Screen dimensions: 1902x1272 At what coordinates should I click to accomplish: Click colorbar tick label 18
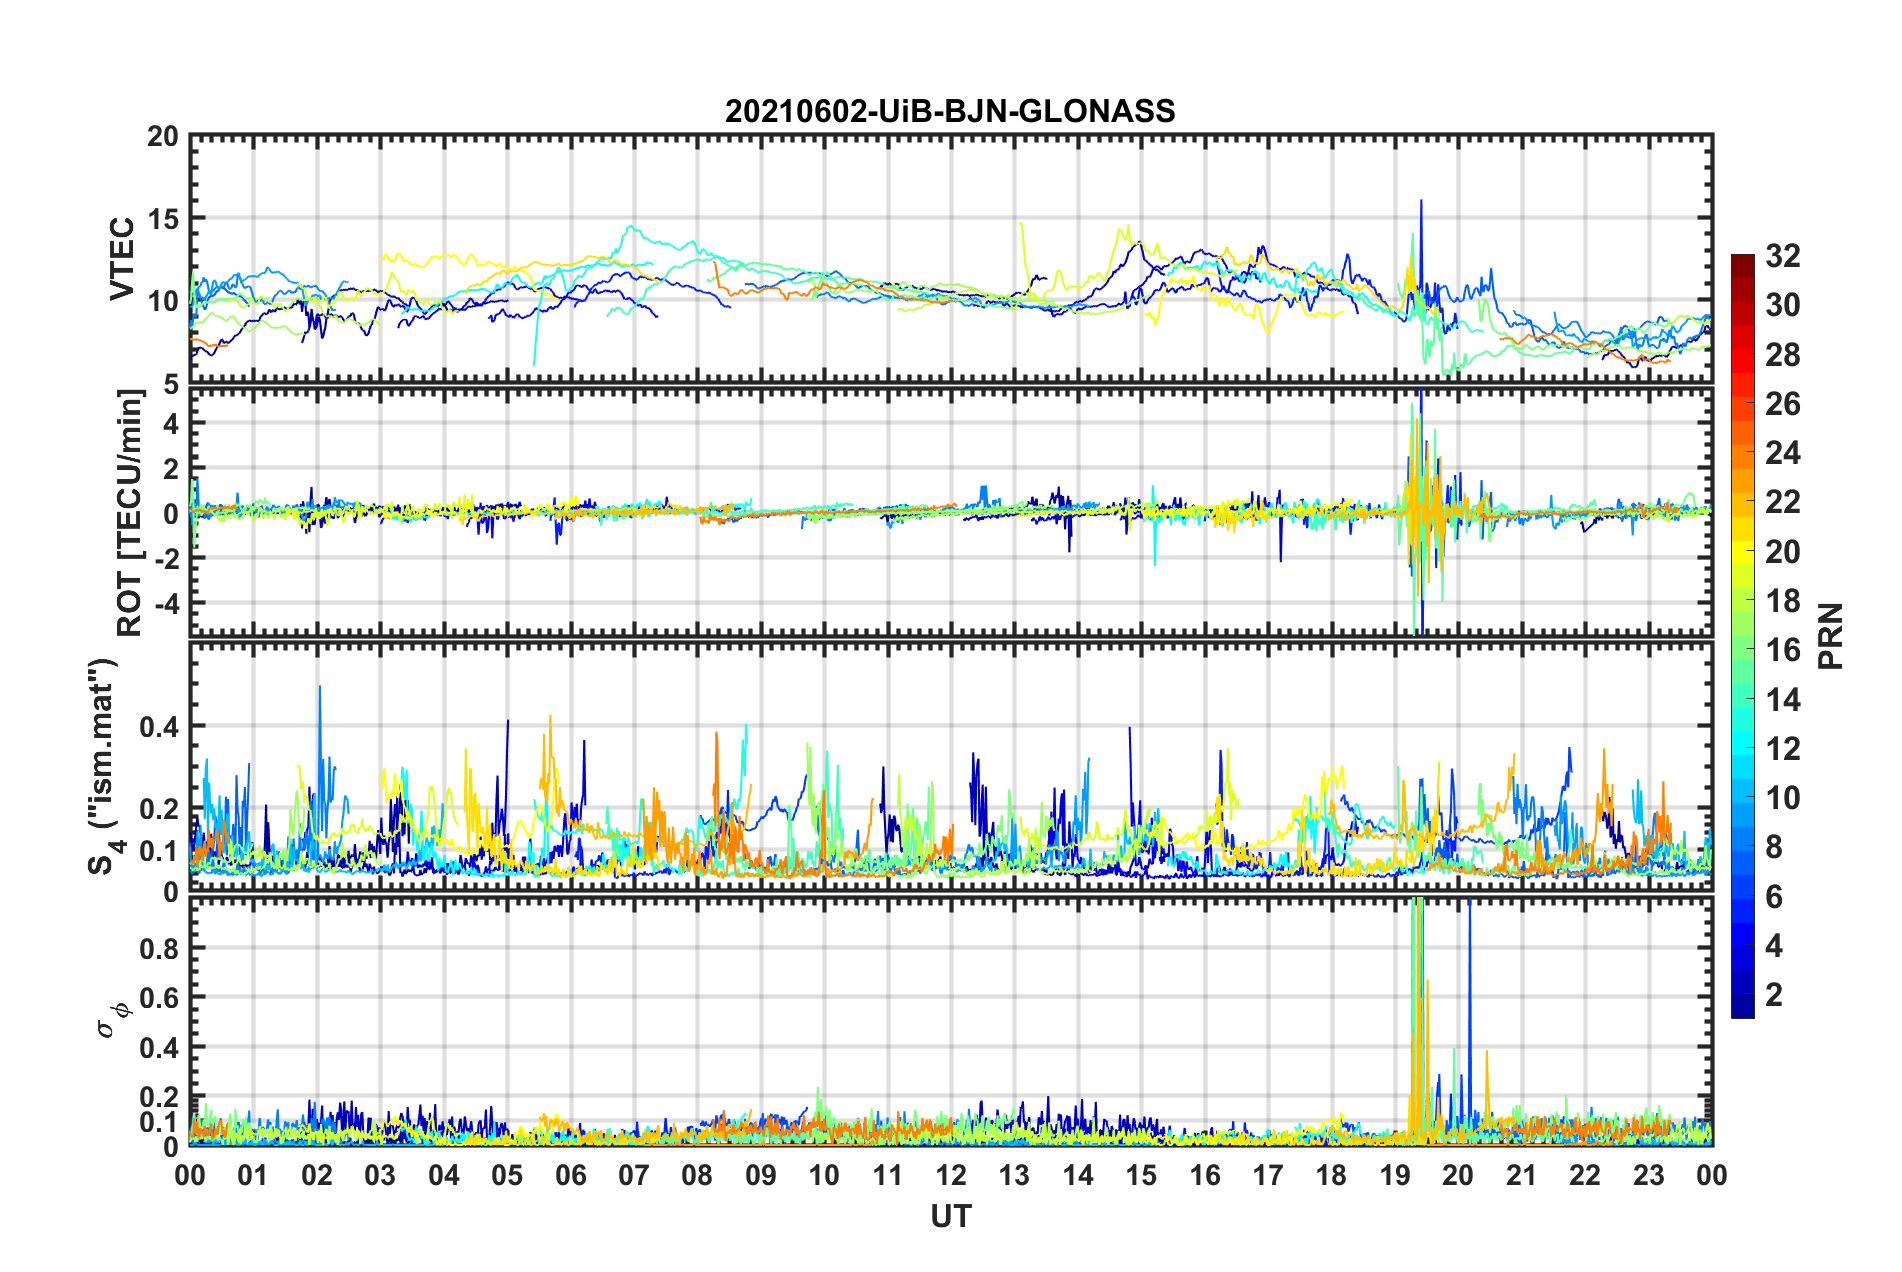(x=1783, y=601)
